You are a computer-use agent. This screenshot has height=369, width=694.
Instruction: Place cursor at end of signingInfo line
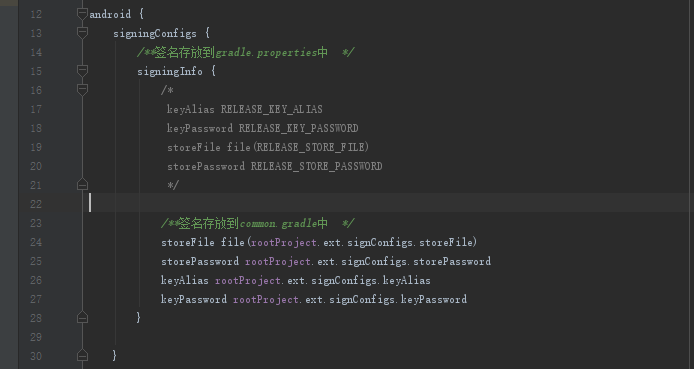(216, 71)
